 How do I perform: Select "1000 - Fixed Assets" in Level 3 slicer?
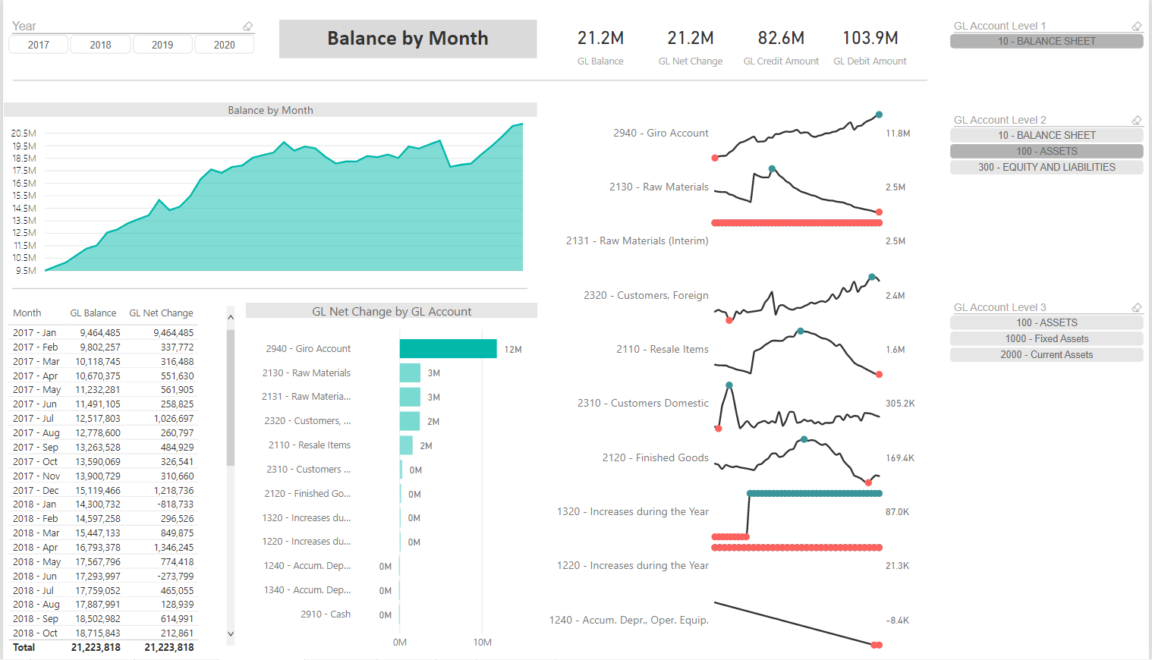pos(1046,338)
